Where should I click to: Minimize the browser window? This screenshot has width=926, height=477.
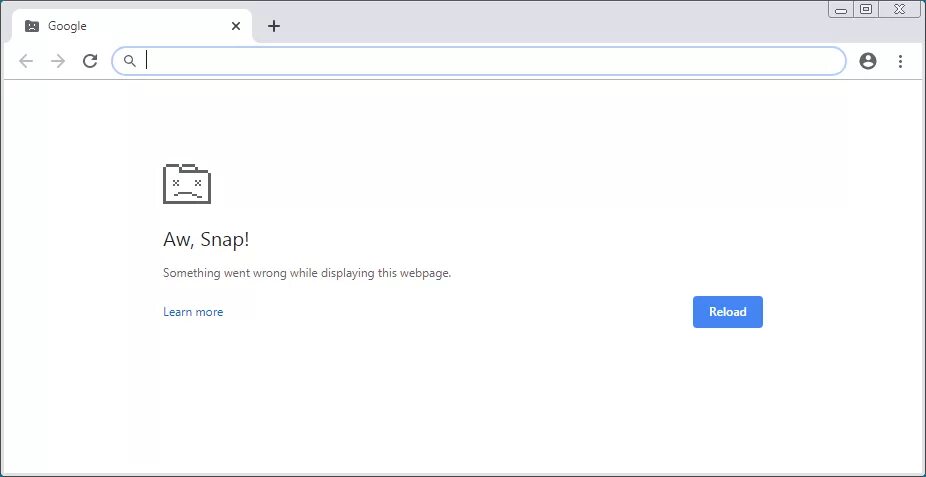[x=841, y=9]
